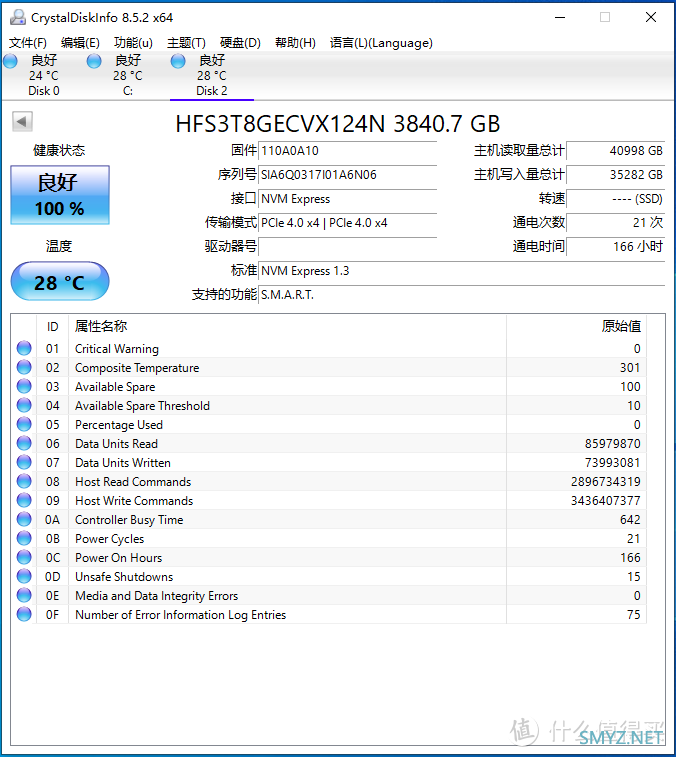Click status orb for Data Units Written row
Viewport: 676px width, 757px height.
pyautogui.click(x=24, y=463)
